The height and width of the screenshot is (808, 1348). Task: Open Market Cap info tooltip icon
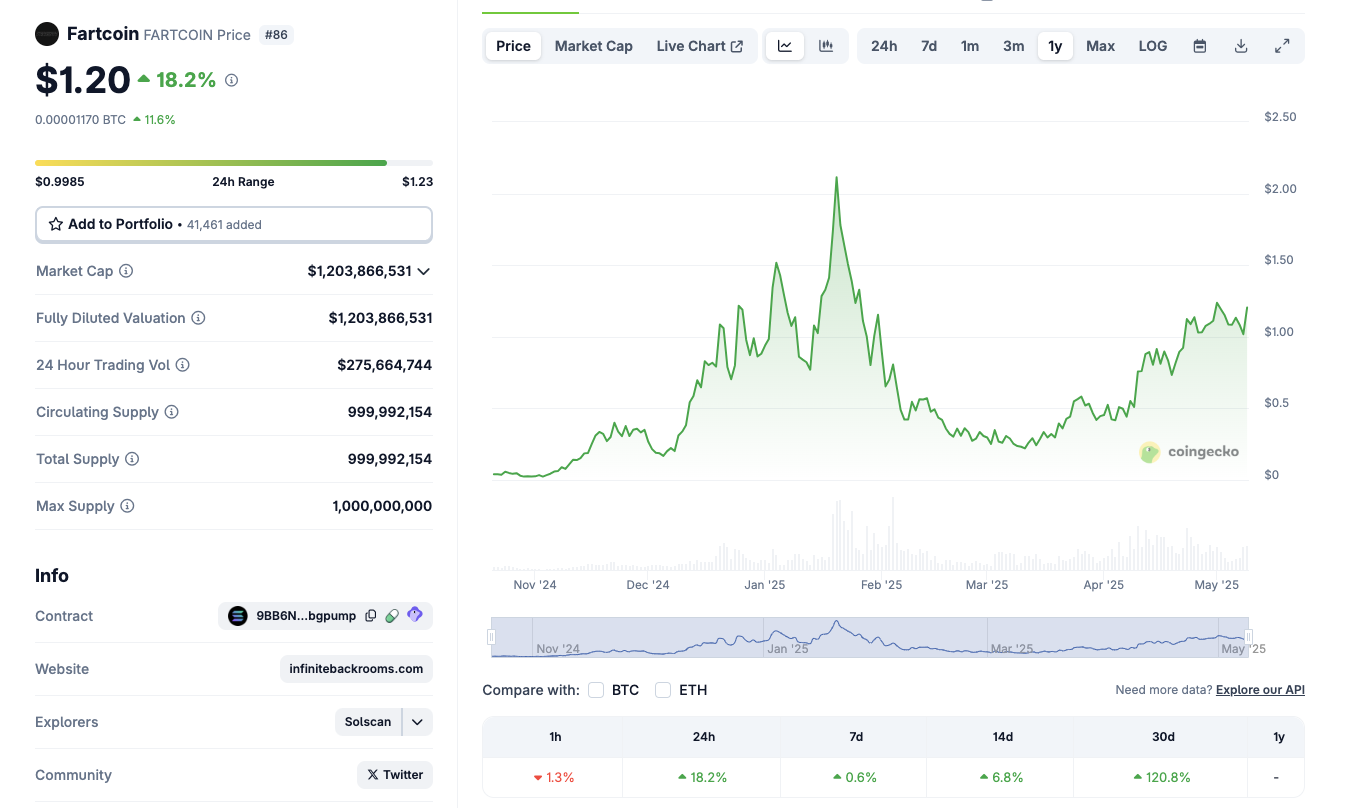[126, 271]
